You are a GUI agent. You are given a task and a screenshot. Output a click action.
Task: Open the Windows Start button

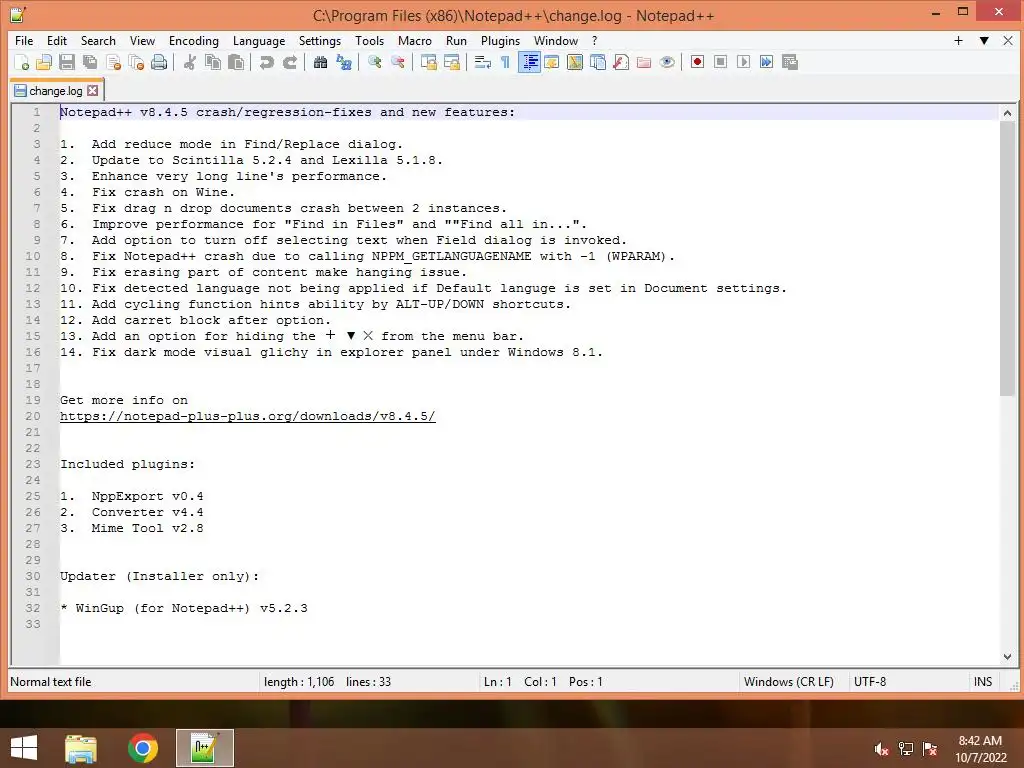pyautogui.click(x=24, y=748)
